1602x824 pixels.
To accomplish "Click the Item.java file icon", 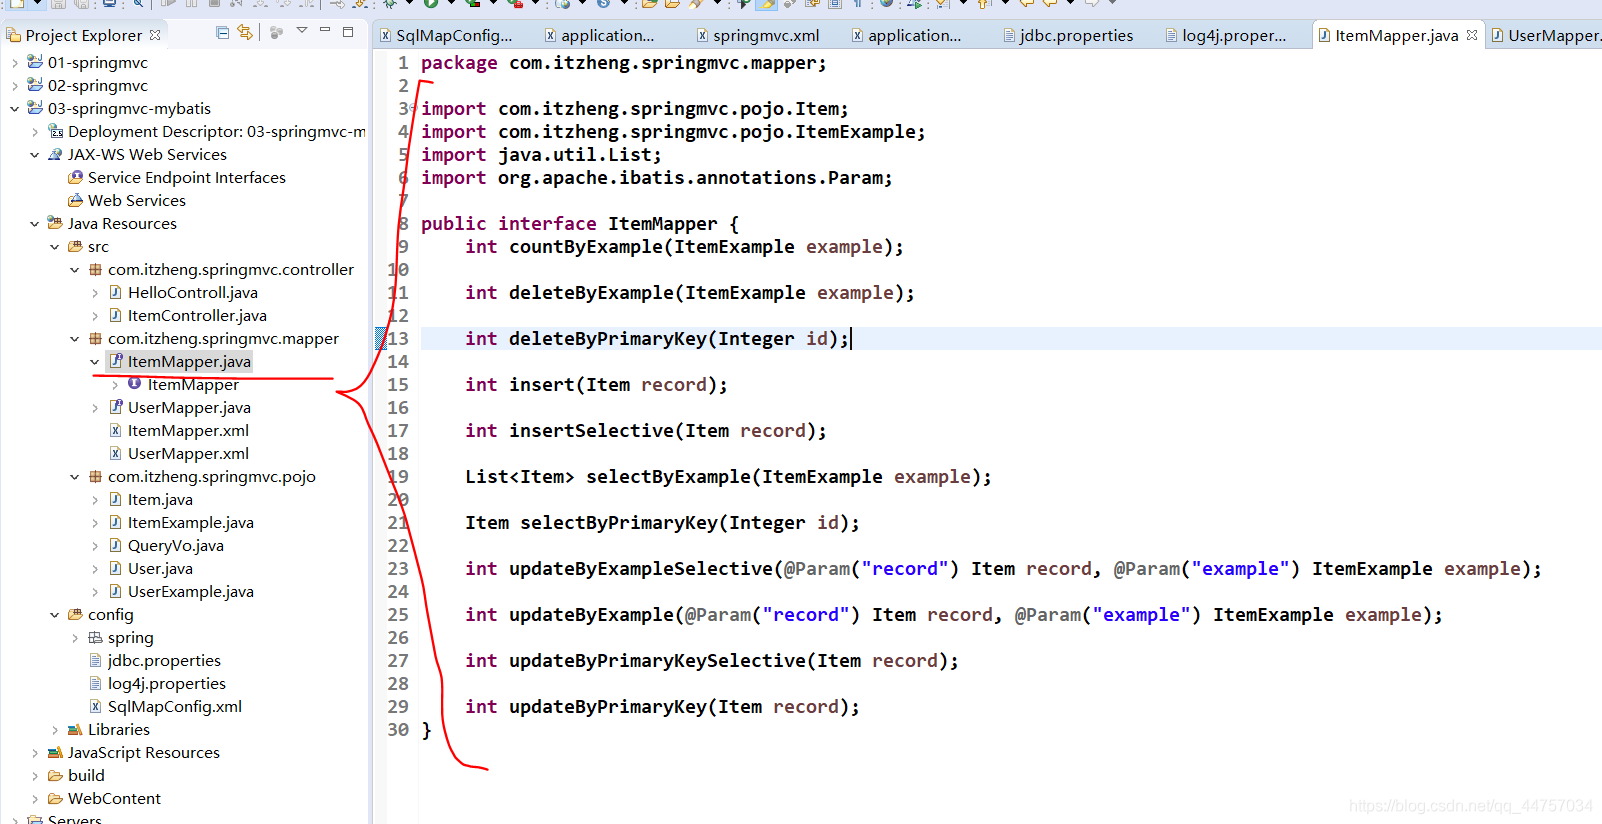I will pos(115,499).
